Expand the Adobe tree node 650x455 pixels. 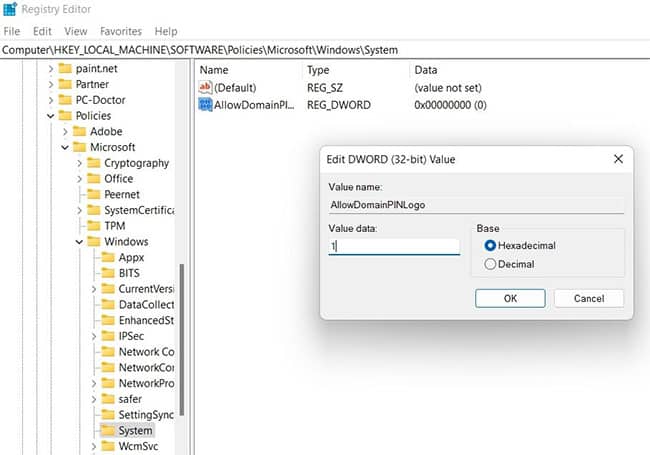pos(65,132)
